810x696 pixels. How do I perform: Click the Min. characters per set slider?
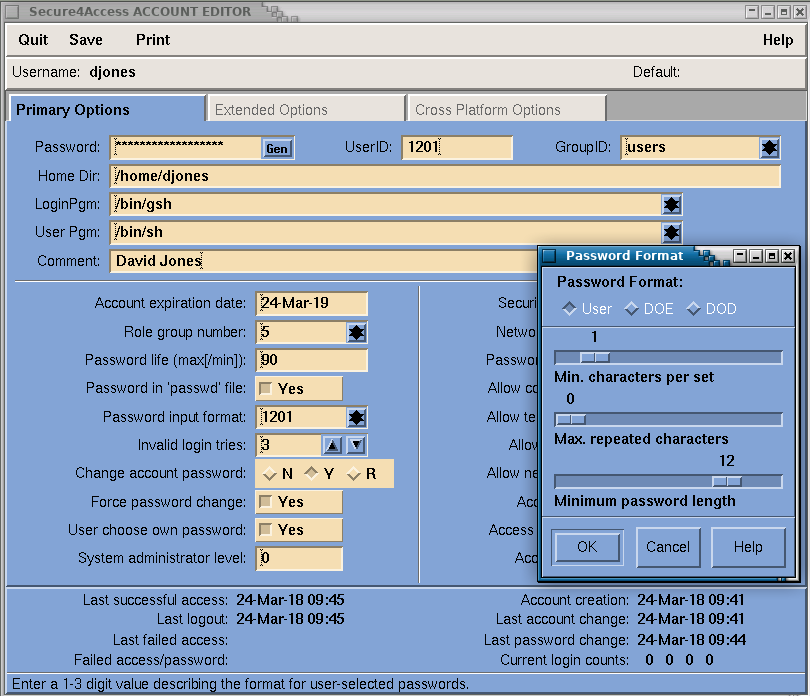click(668, 358)
